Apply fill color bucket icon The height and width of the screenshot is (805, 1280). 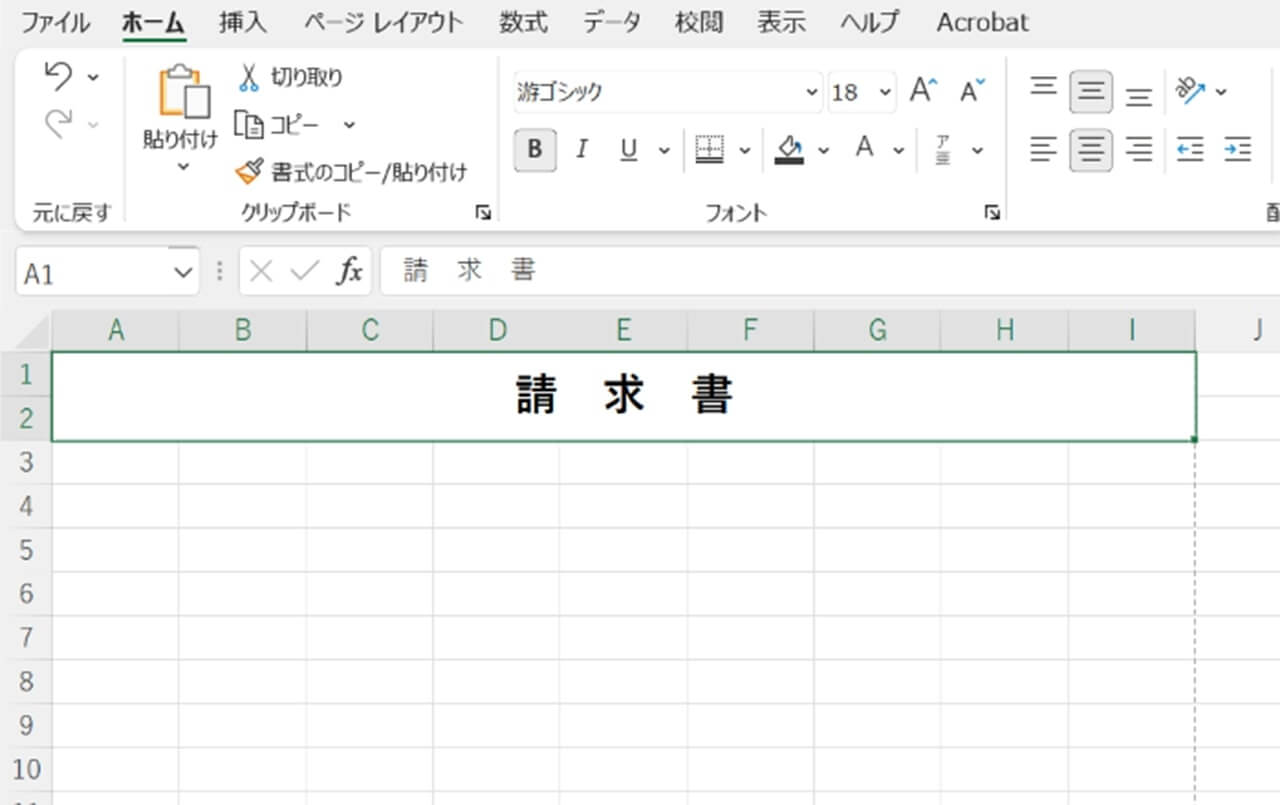[789, 150]
